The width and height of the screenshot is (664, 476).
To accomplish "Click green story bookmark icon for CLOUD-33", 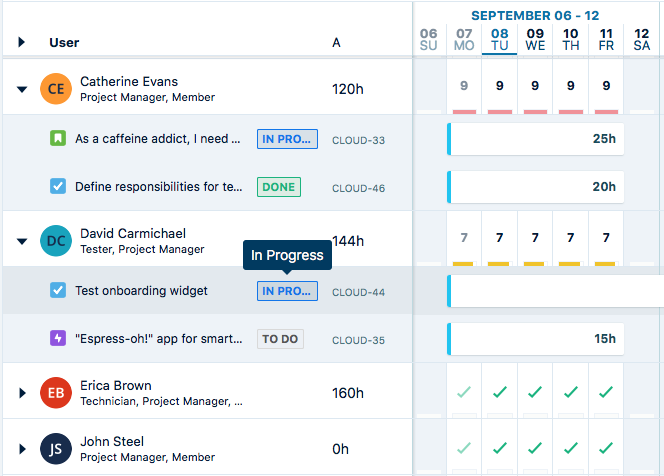I will 58,139.
